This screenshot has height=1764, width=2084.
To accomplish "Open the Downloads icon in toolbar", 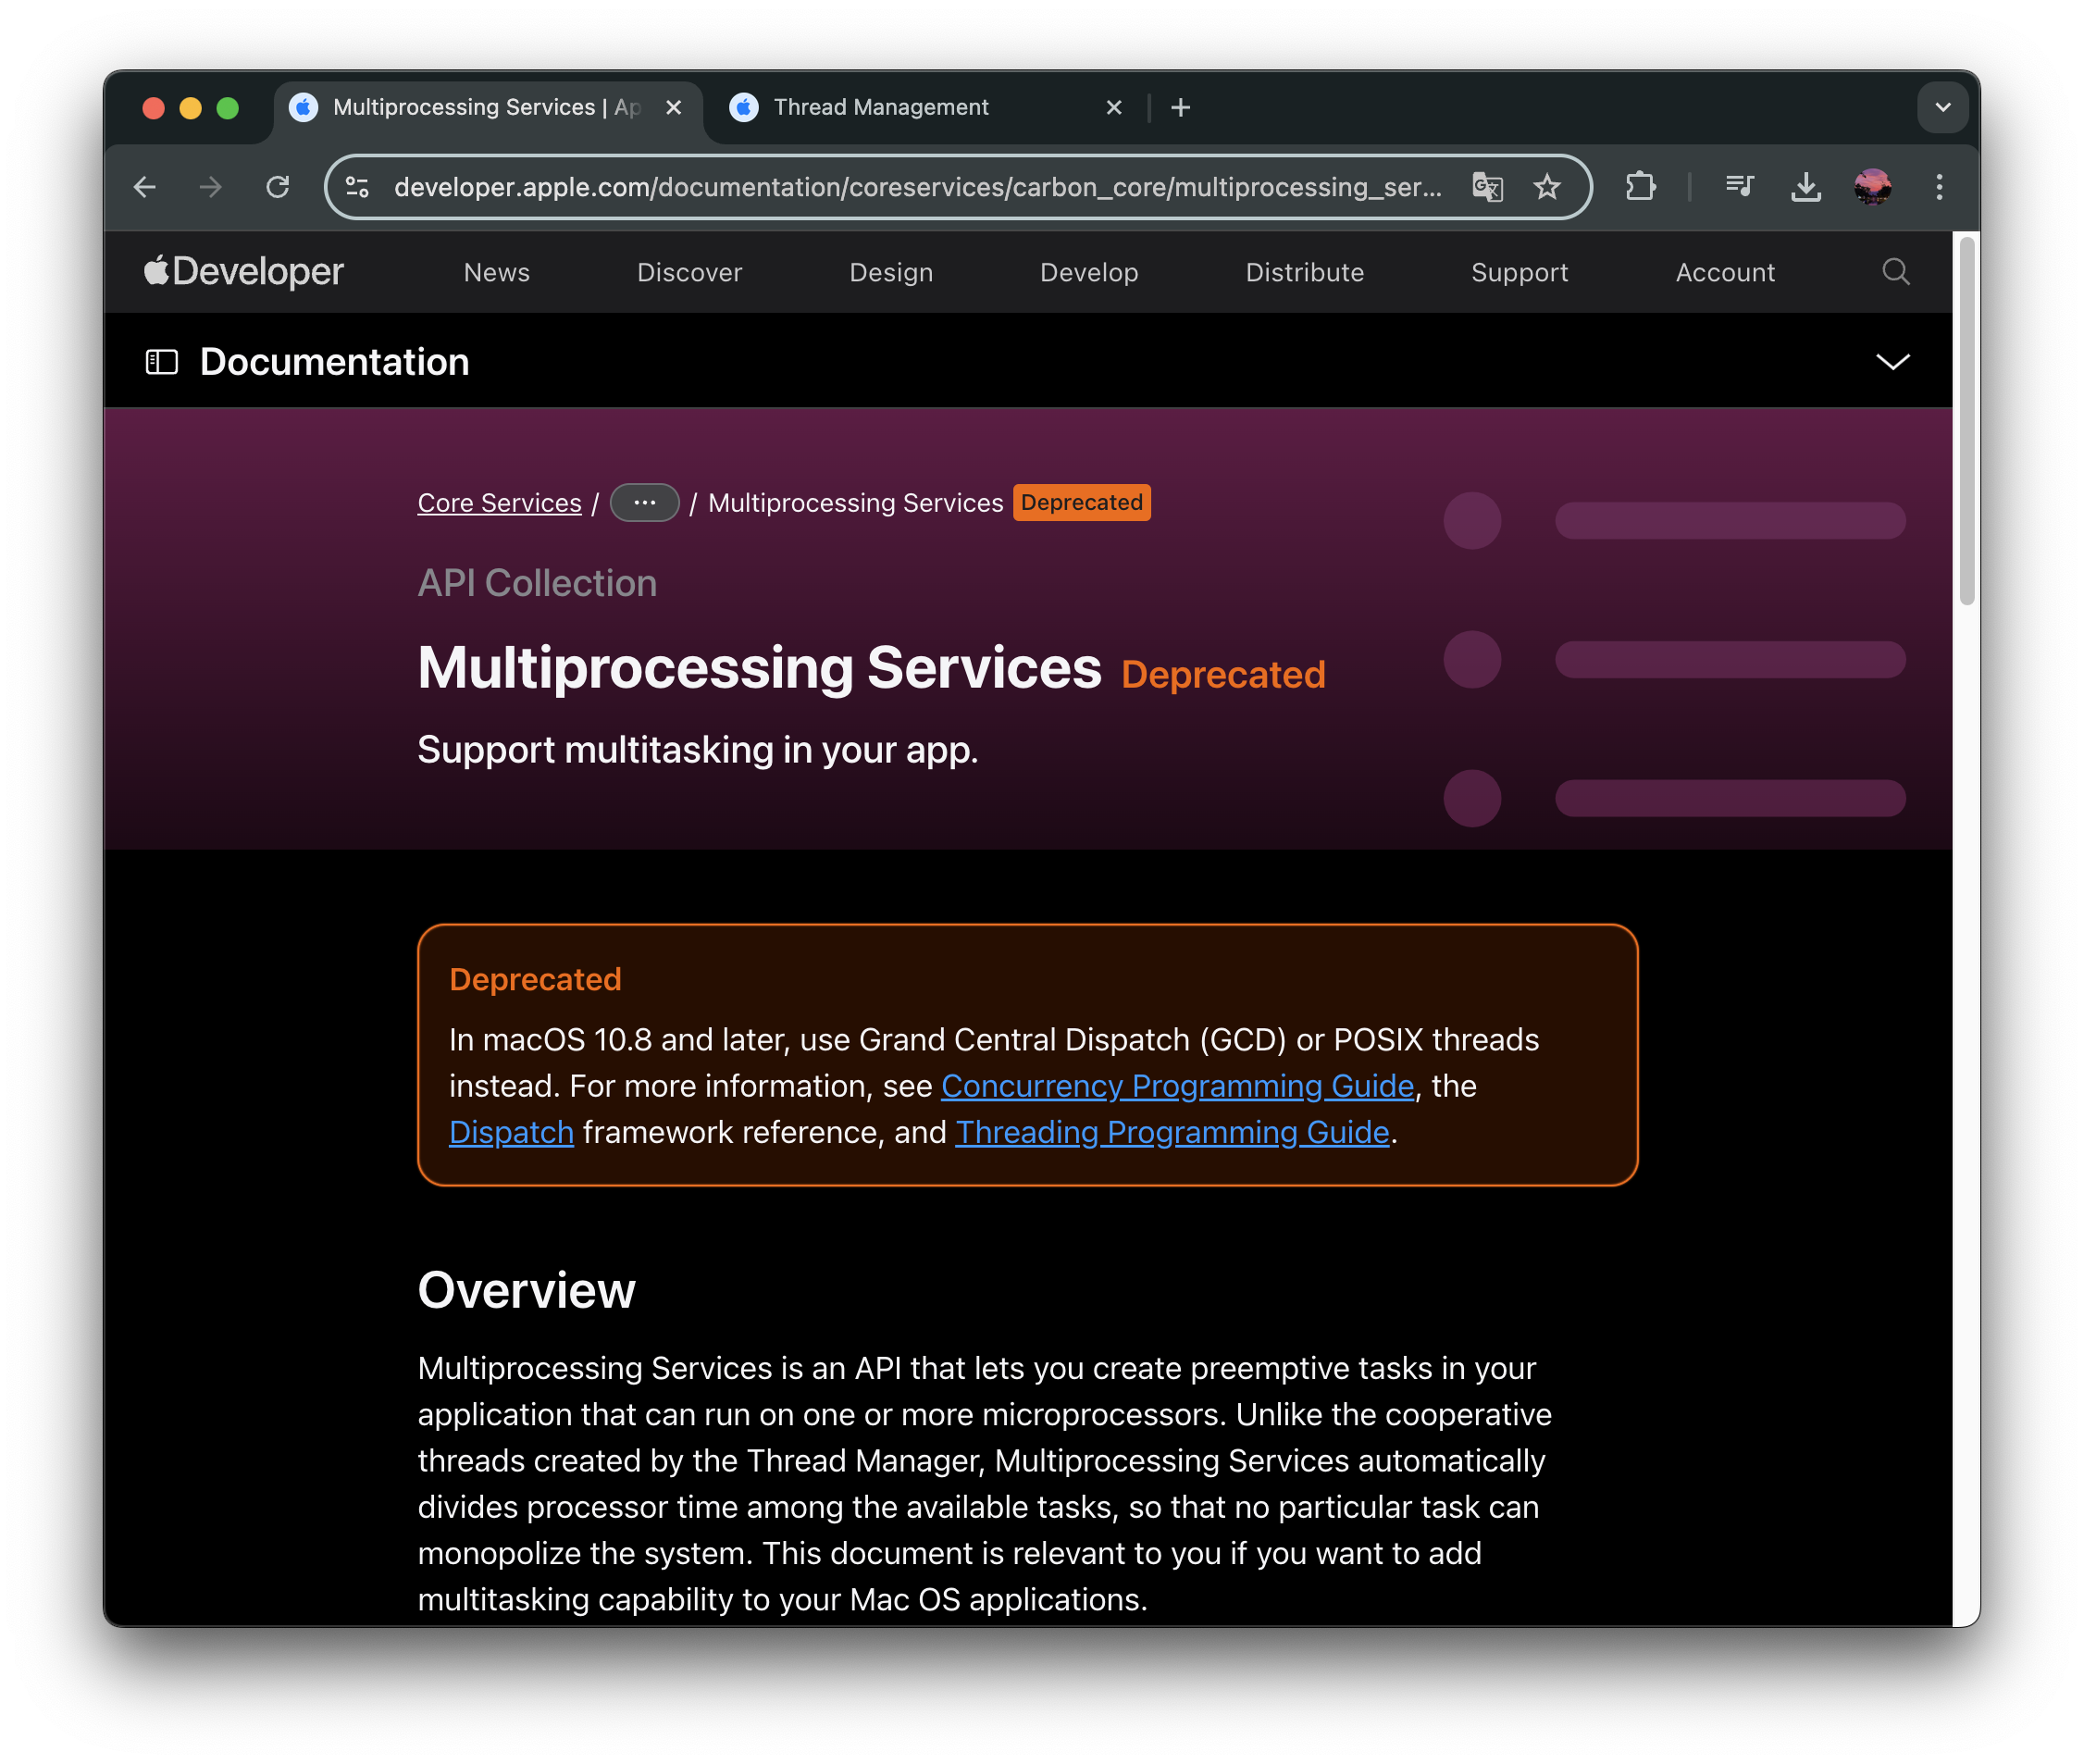I will coord(1805,187).
